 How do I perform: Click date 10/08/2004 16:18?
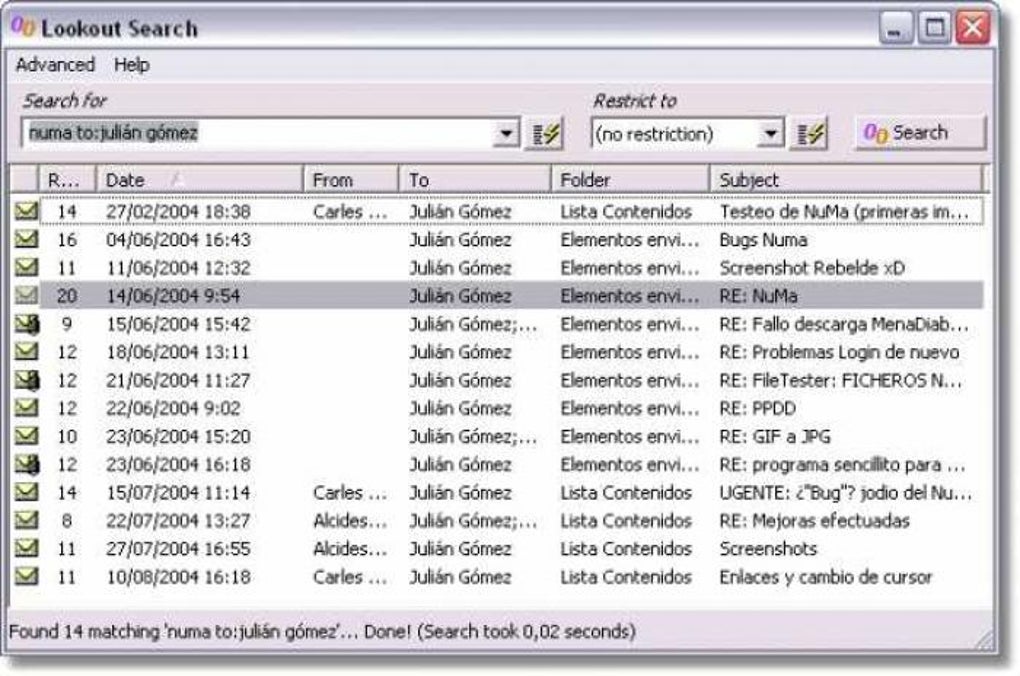point(178,576)
